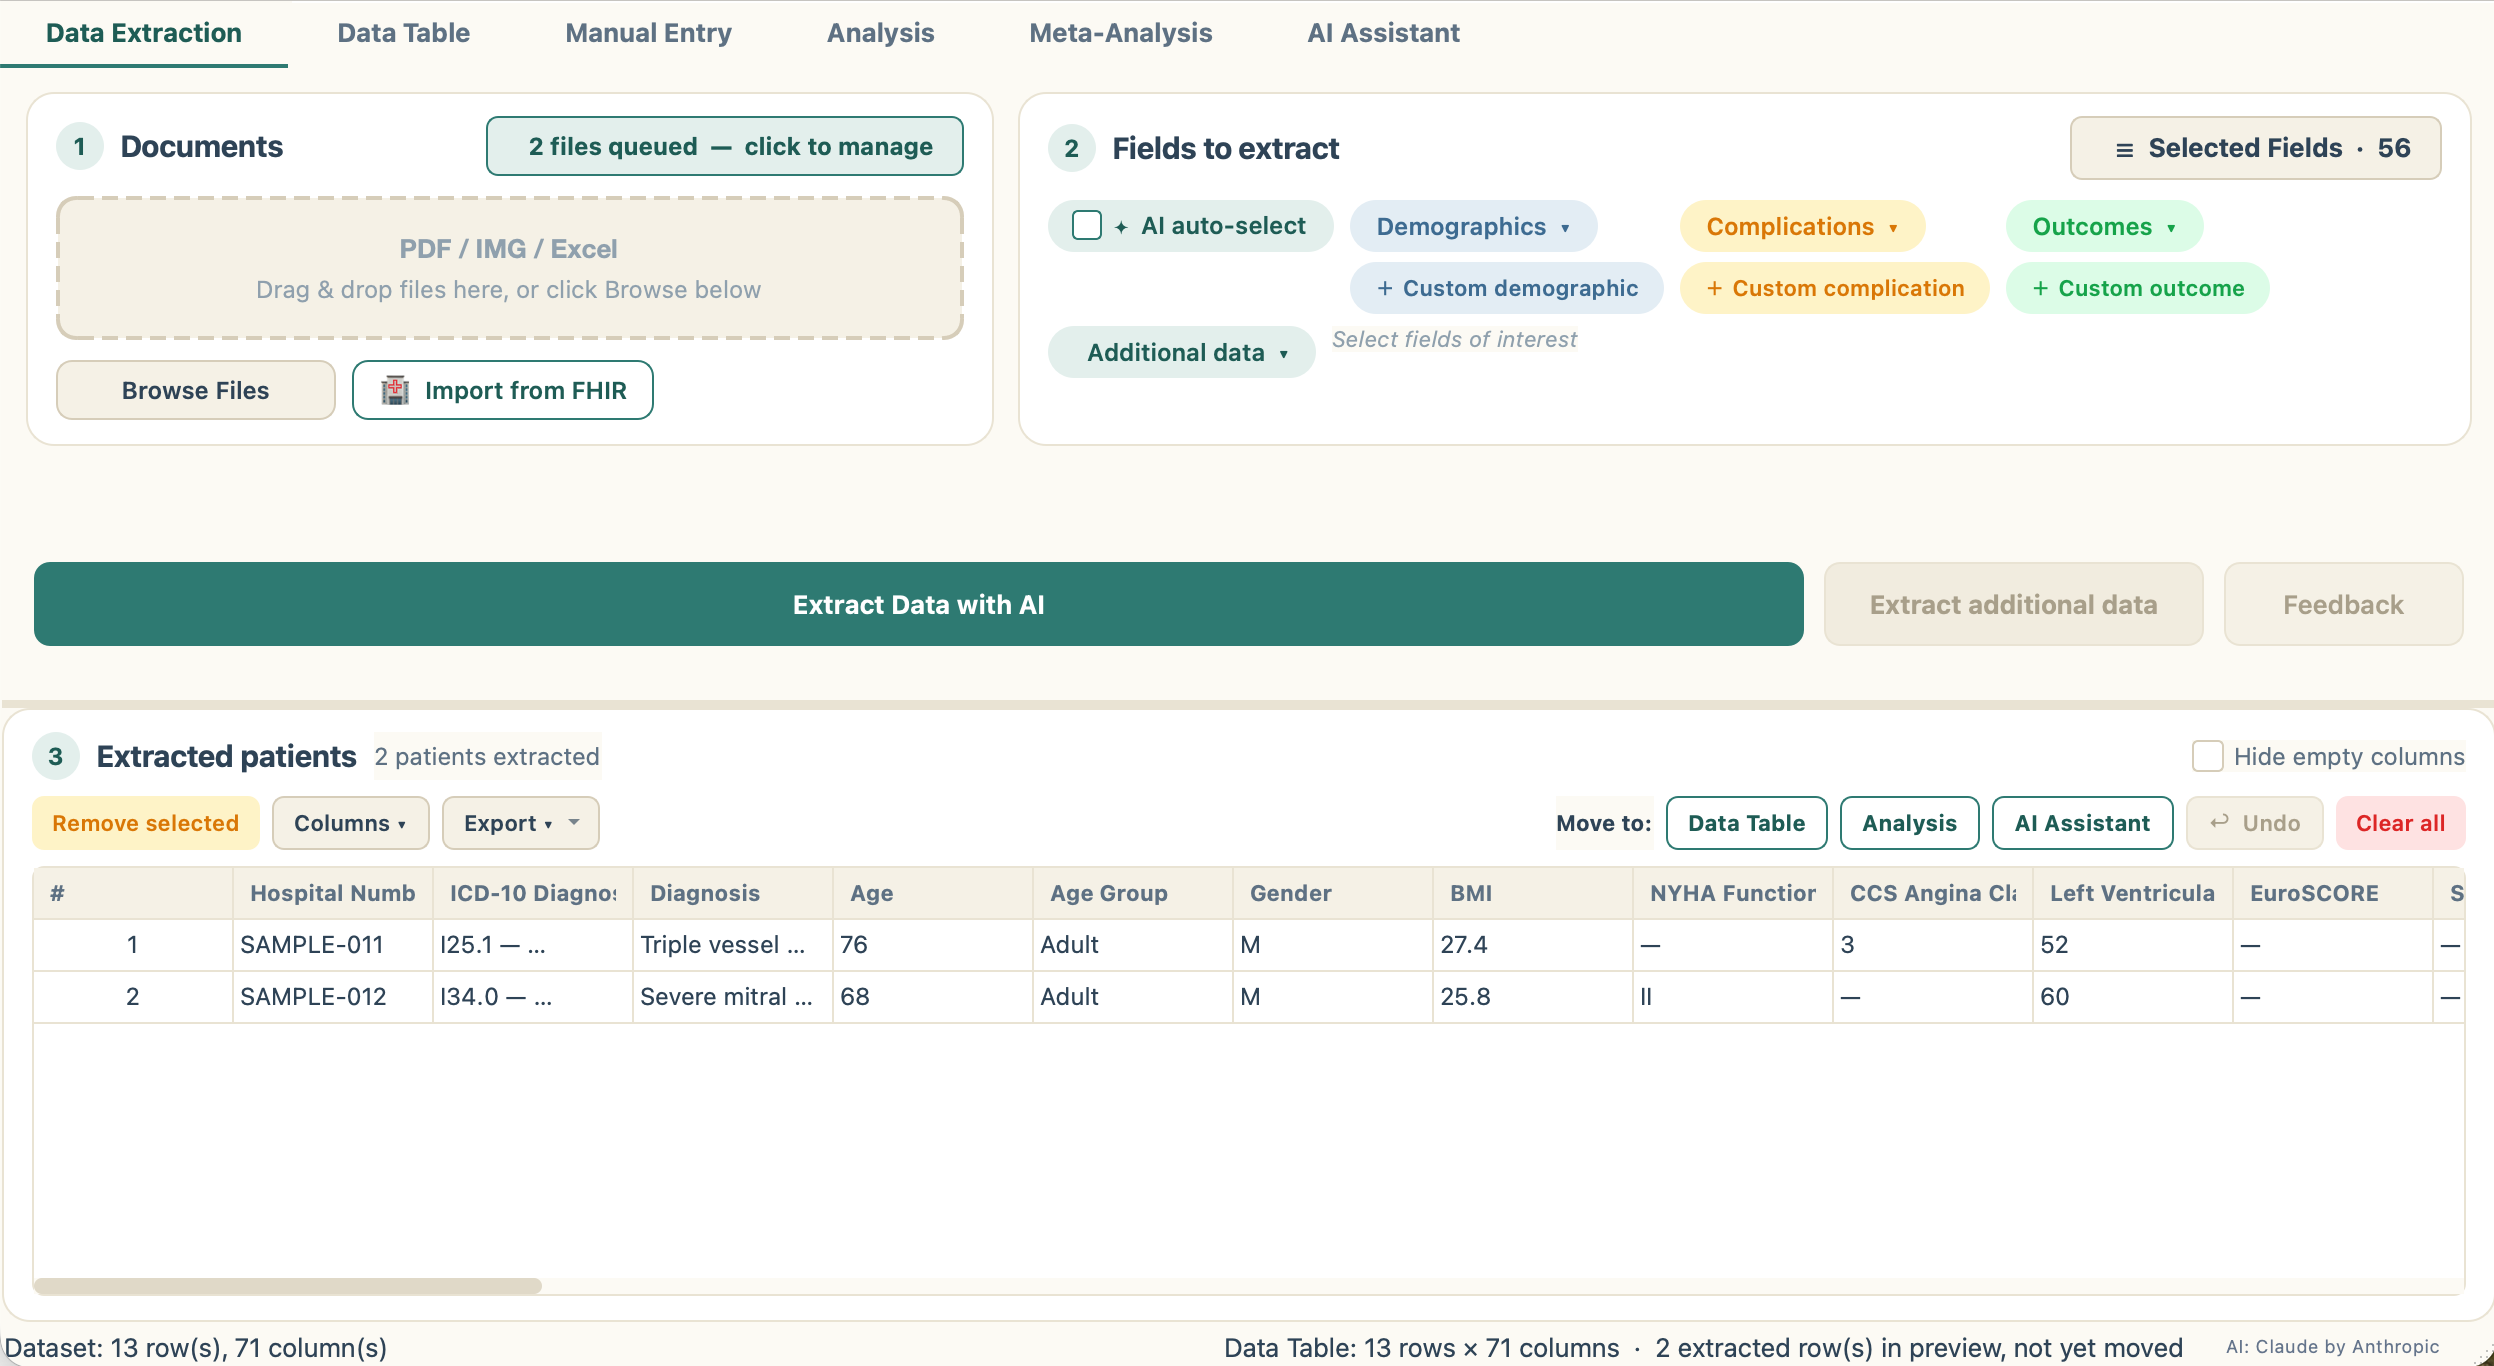Toggle Hide empty columns checkbox
This screenshot has width=2494, height=1366.
[x=2207, y=756]
